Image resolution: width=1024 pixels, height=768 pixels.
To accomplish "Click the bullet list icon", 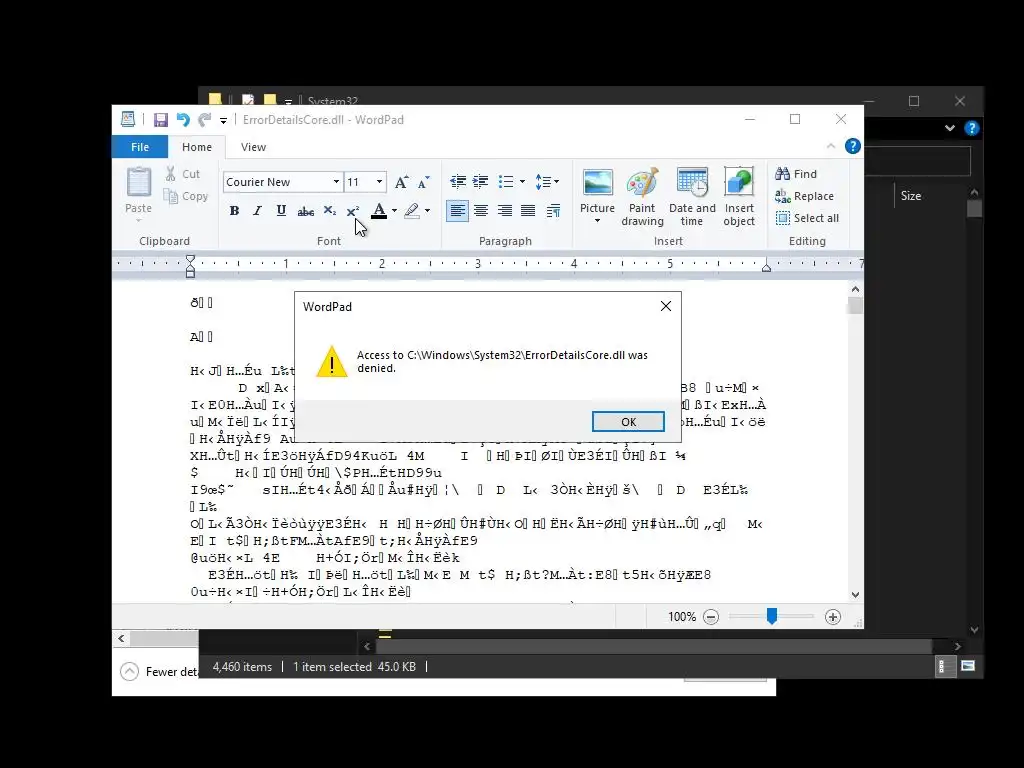I will [506, 182].
